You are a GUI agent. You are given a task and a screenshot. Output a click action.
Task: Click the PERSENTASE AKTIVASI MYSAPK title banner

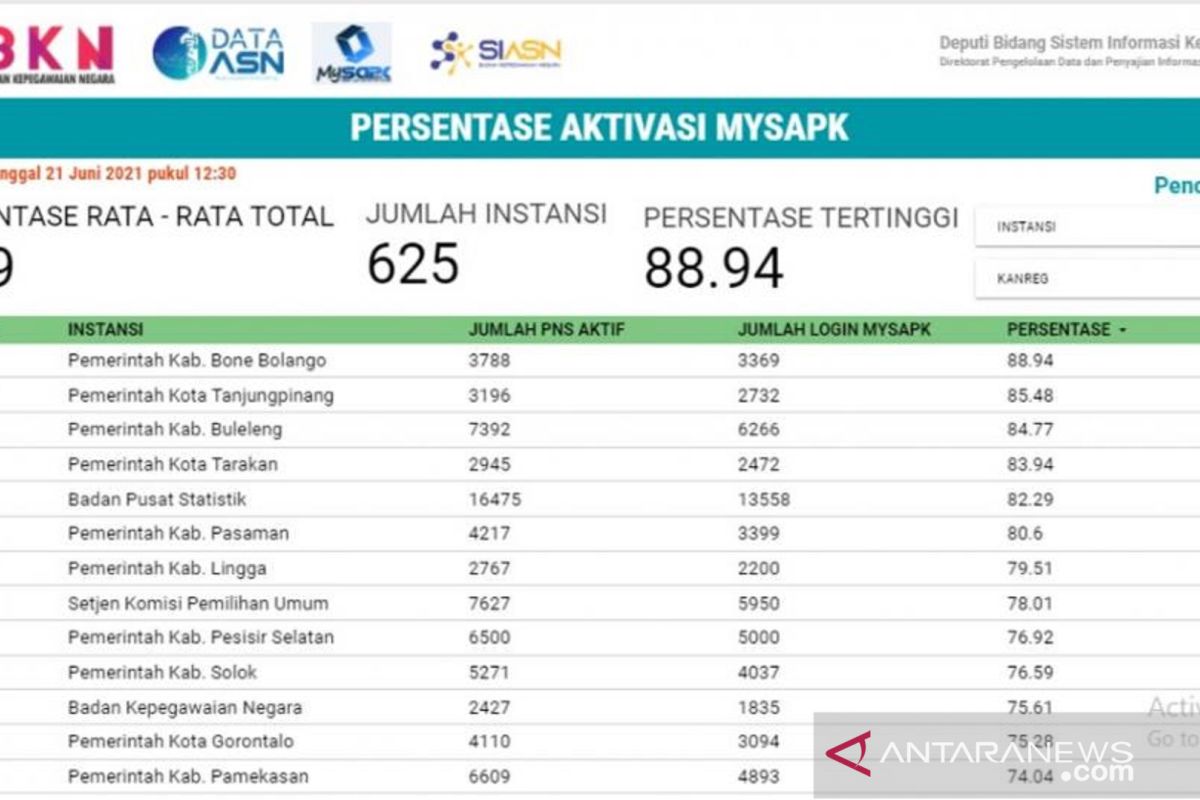click(x=600, y=127)
